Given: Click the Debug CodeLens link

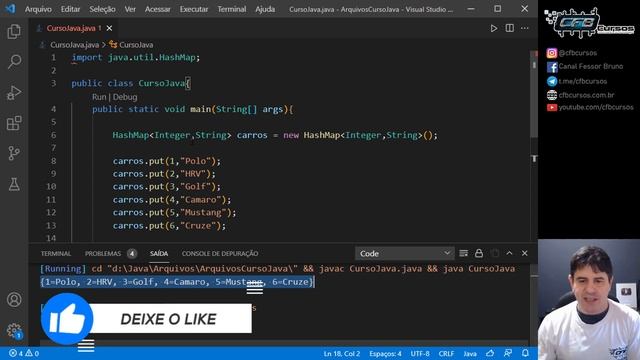Looking at the screenshot, I should click(125, 97).
